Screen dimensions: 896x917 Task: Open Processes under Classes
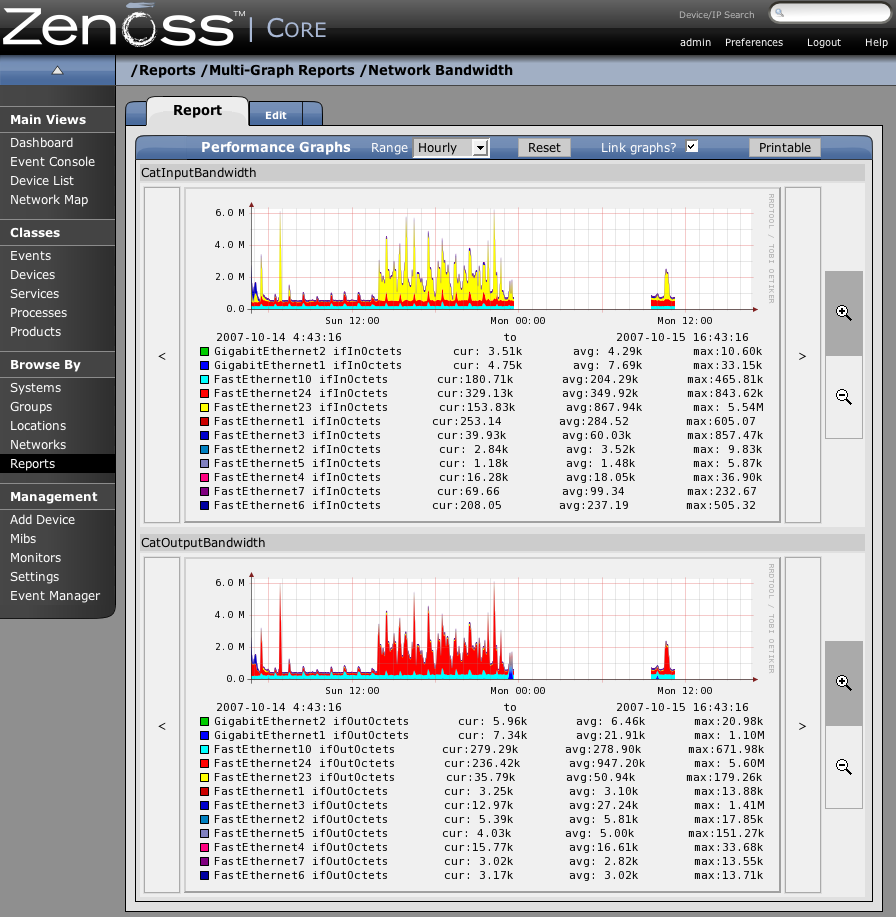click(38, 312)
